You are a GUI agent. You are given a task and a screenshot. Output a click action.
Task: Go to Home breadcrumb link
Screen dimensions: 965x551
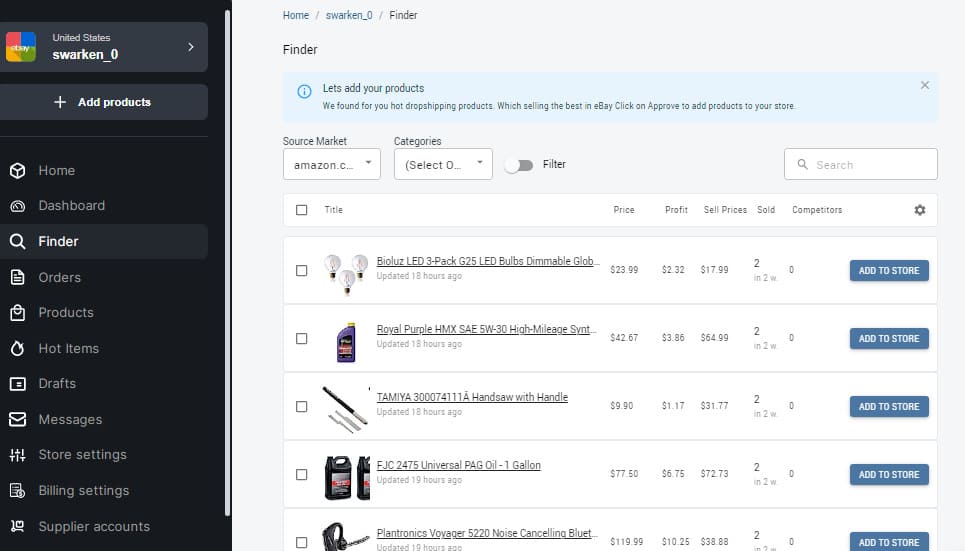coord(295,15)
